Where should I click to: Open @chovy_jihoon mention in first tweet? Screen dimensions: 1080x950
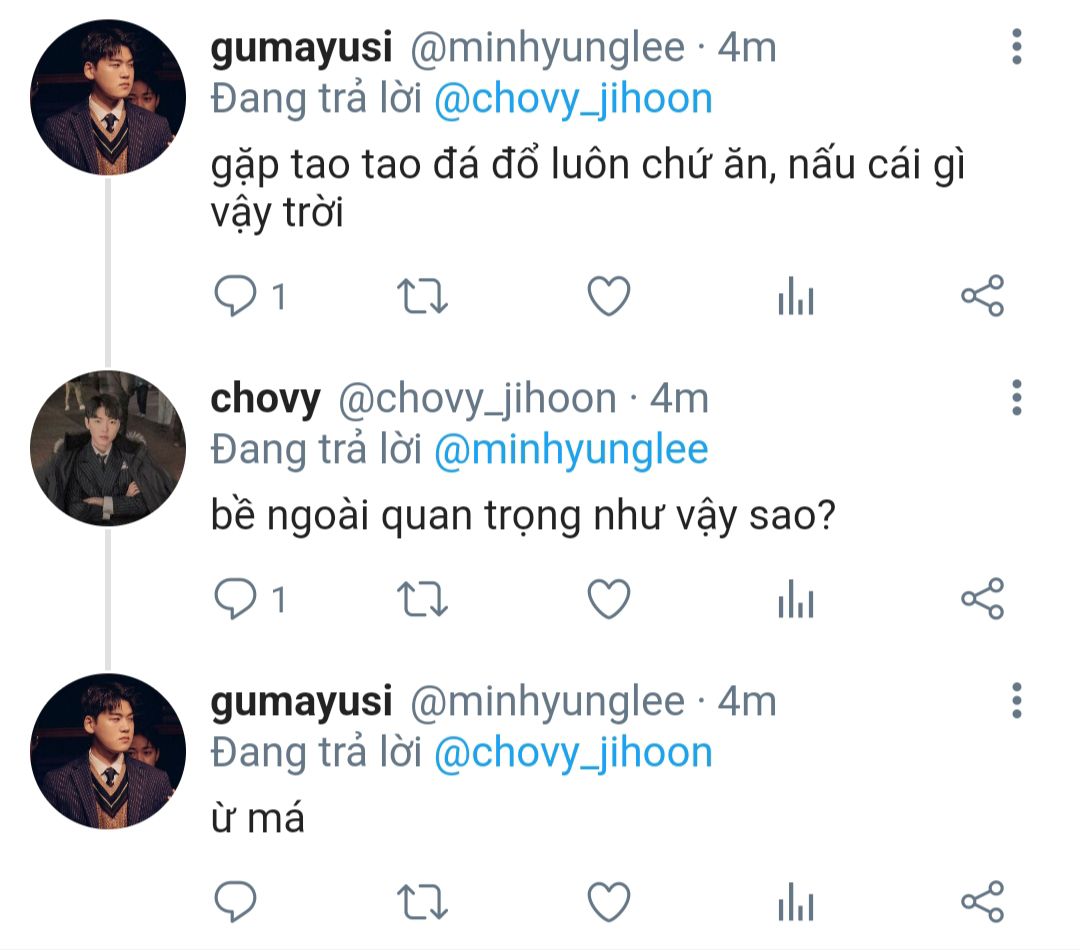[573, 100]
